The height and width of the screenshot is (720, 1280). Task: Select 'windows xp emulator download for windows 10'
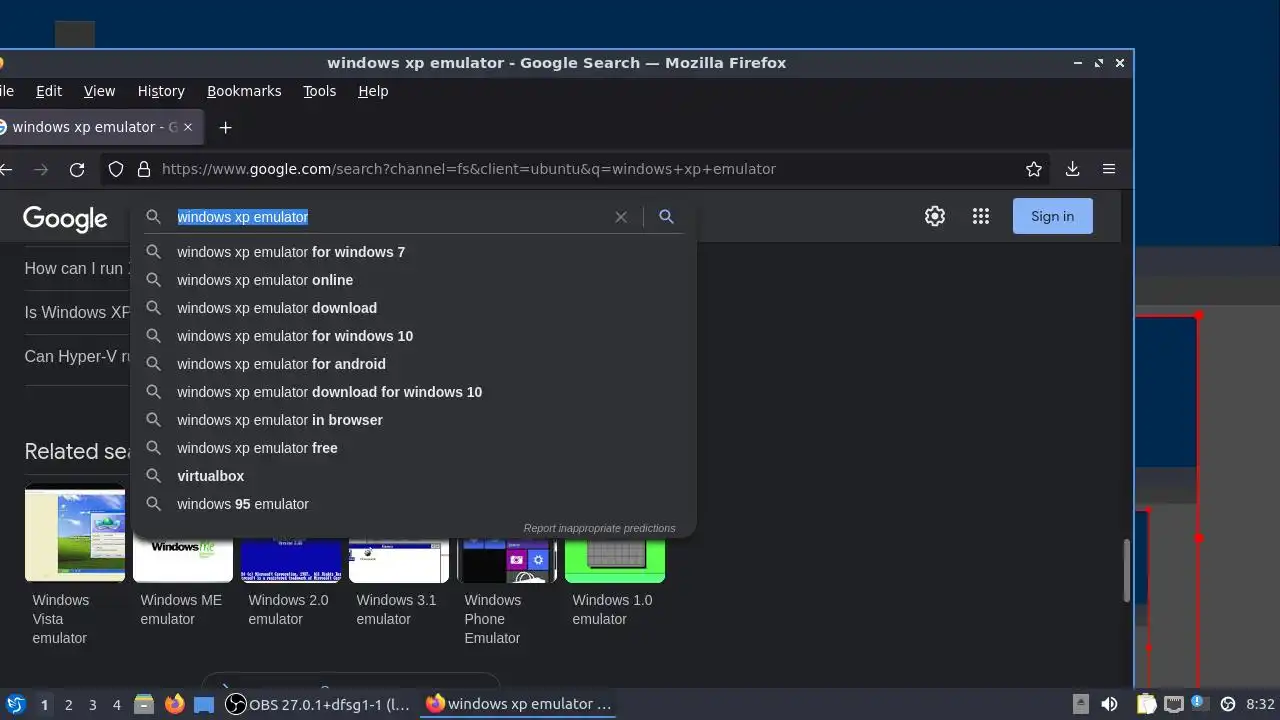pyautogui.click(x=413, y=392)
